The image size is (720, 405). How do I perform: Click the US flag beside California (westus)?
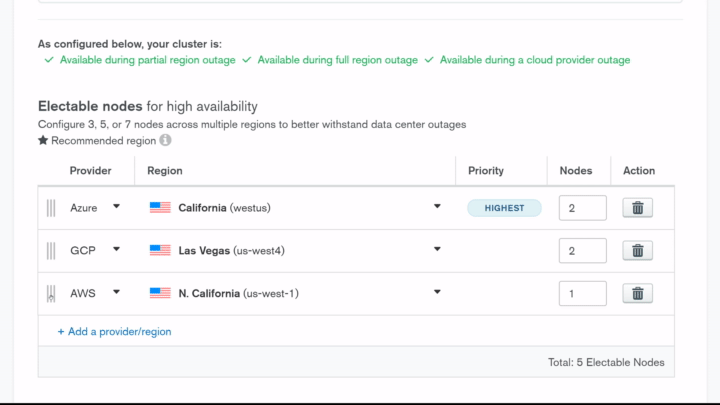click(x=160, y=208)
